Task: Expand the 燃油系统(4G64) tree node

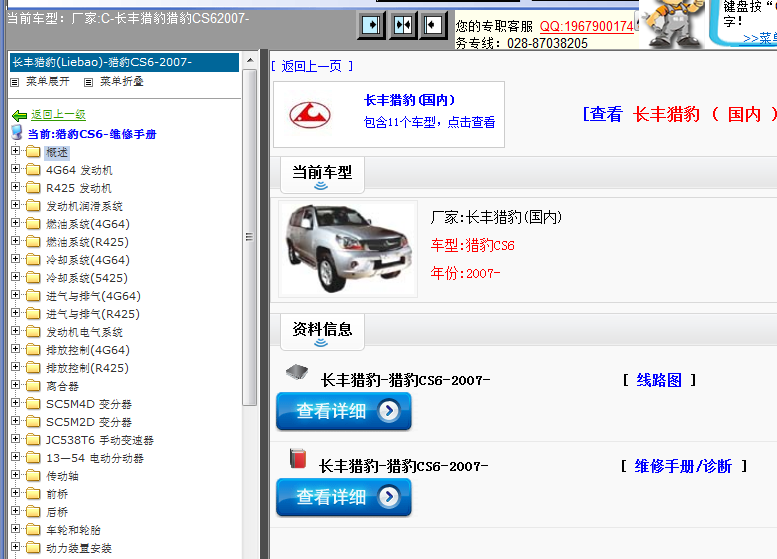Action: pos(15,223)
